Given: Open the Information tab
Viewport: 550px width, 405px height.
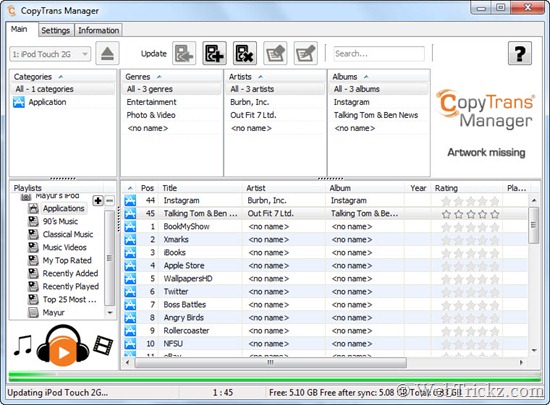Looking at the screenshot, I should click(99, 31).
